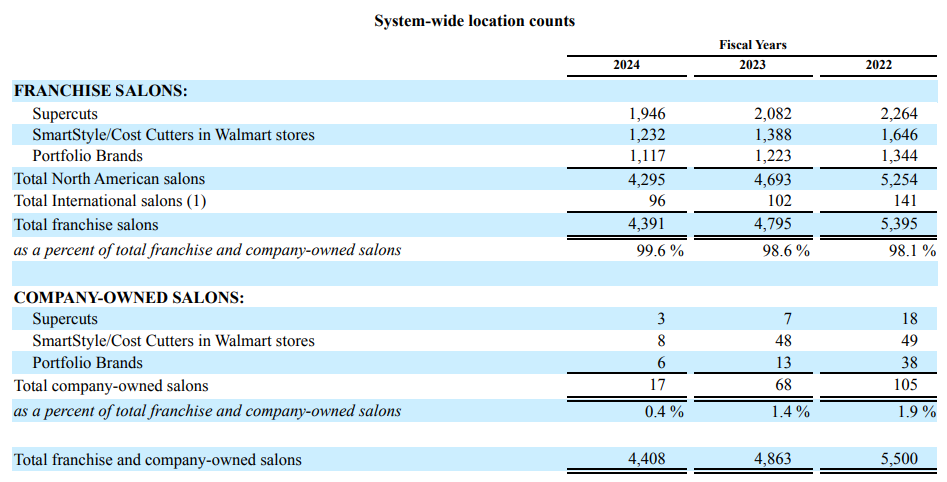Click total company-owned value 105
This screenshot has height=482, width=947.
tap(905, 385)
